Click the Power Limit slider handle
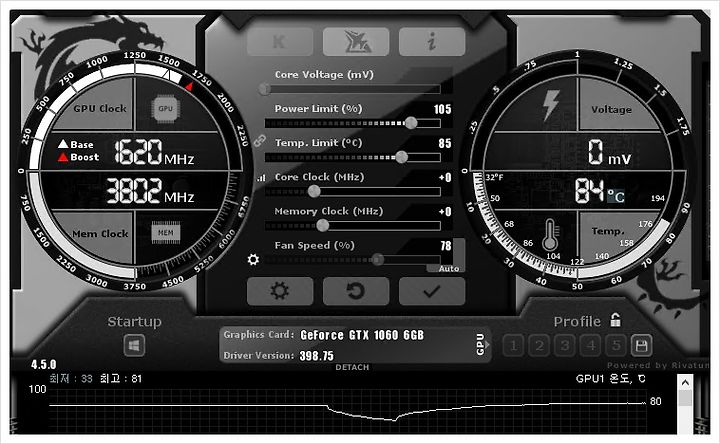This screenshot has height=444, width=720. pos(411,123)
